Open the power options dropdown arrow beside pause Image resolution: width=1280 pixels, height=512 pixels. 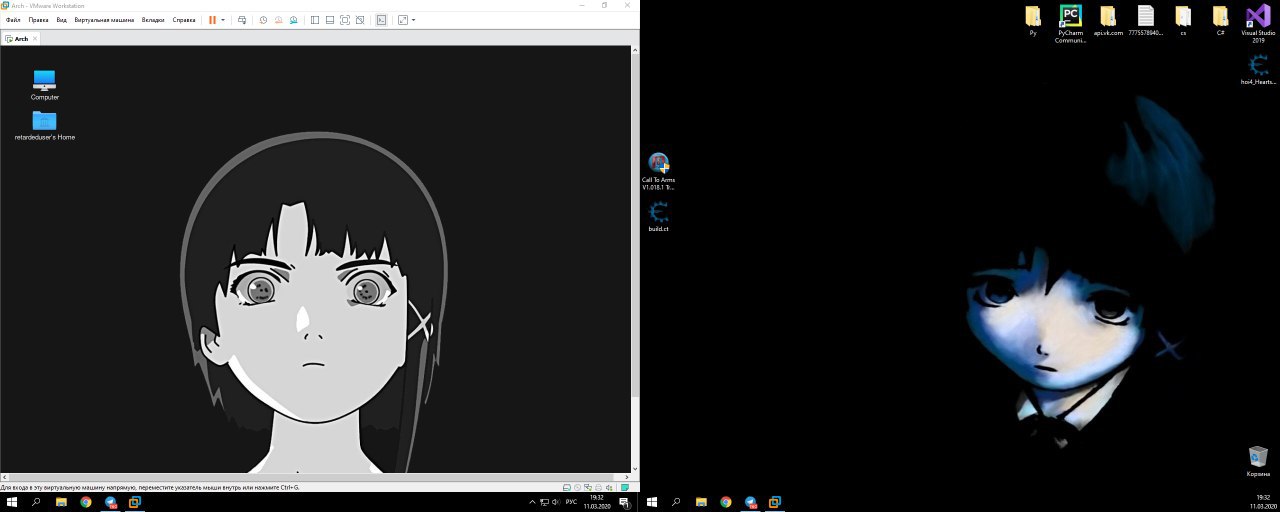[x=223, y=20]
